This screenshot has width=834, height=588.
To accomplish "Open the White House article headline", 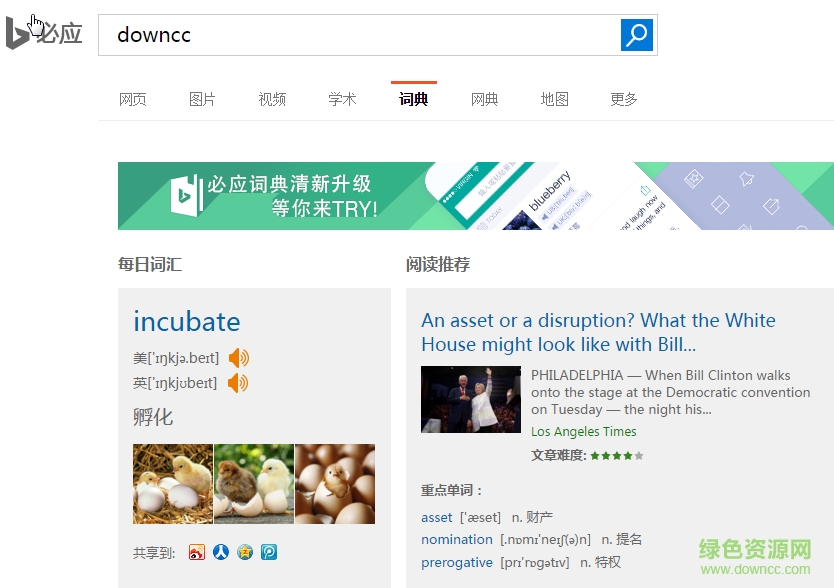I will tap(598, 333).
